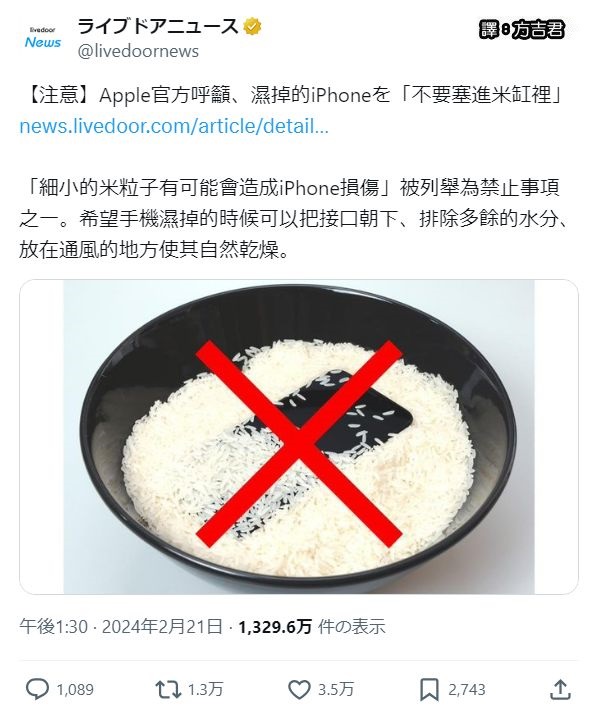The width and height of the screenshot is (598, 718).
Task: Click the 午後1:30 2024年2月21日 timestamp
Action: click(121, 626)
